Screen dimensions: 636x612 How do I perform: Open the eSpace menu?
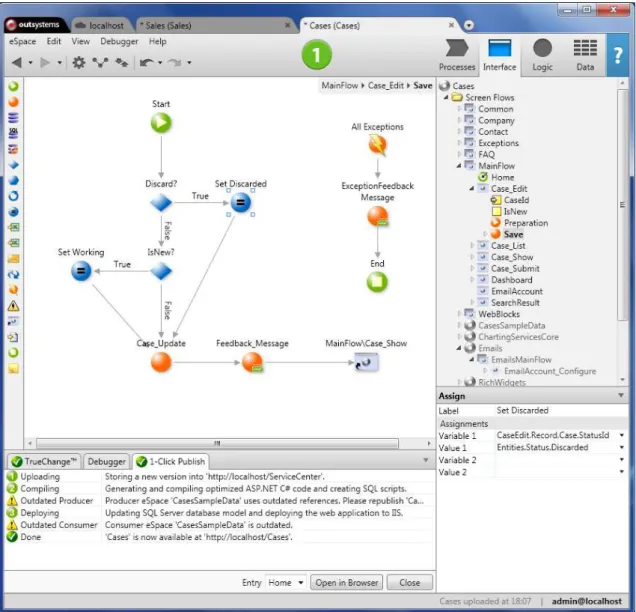tap(23, 41)
